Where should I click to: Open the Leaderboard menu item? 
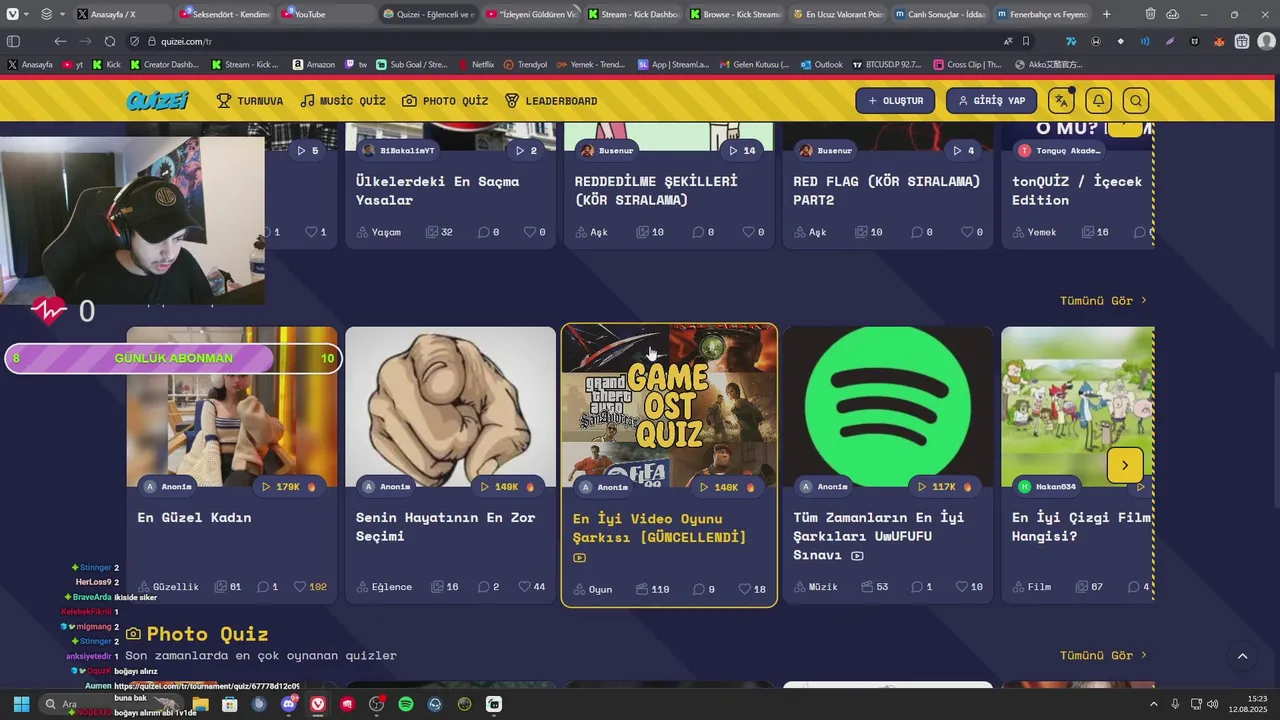coord(551,101)
